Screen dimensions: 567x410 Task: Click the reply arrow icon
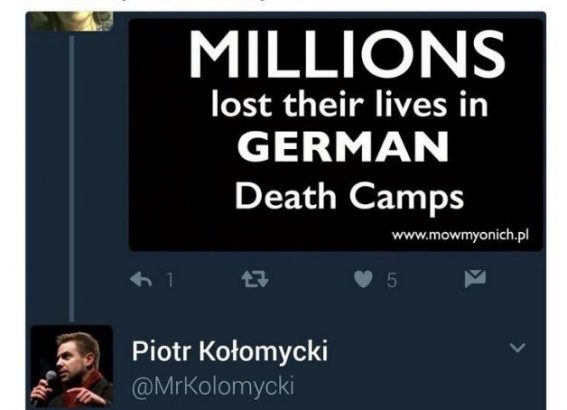tap(141, 279)
